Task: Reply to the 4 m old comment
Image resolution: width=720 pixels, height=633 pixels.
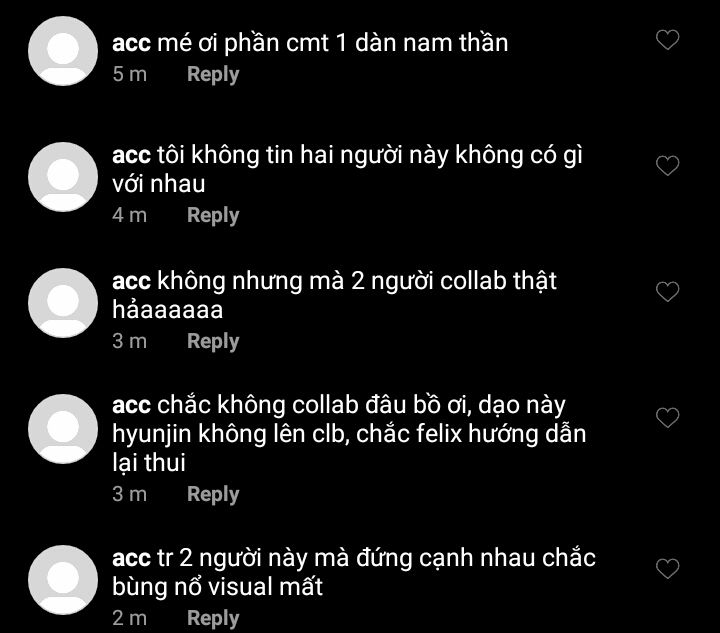Action: (x=213, y=216)
